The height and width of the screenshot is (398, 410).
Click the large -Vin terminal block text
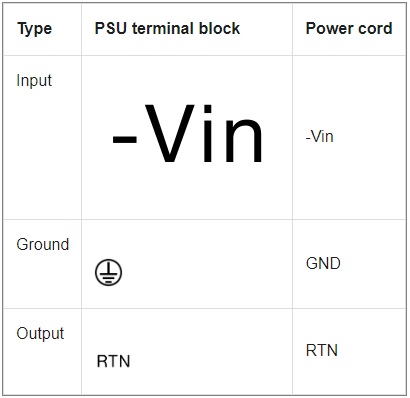coord(188,133)
